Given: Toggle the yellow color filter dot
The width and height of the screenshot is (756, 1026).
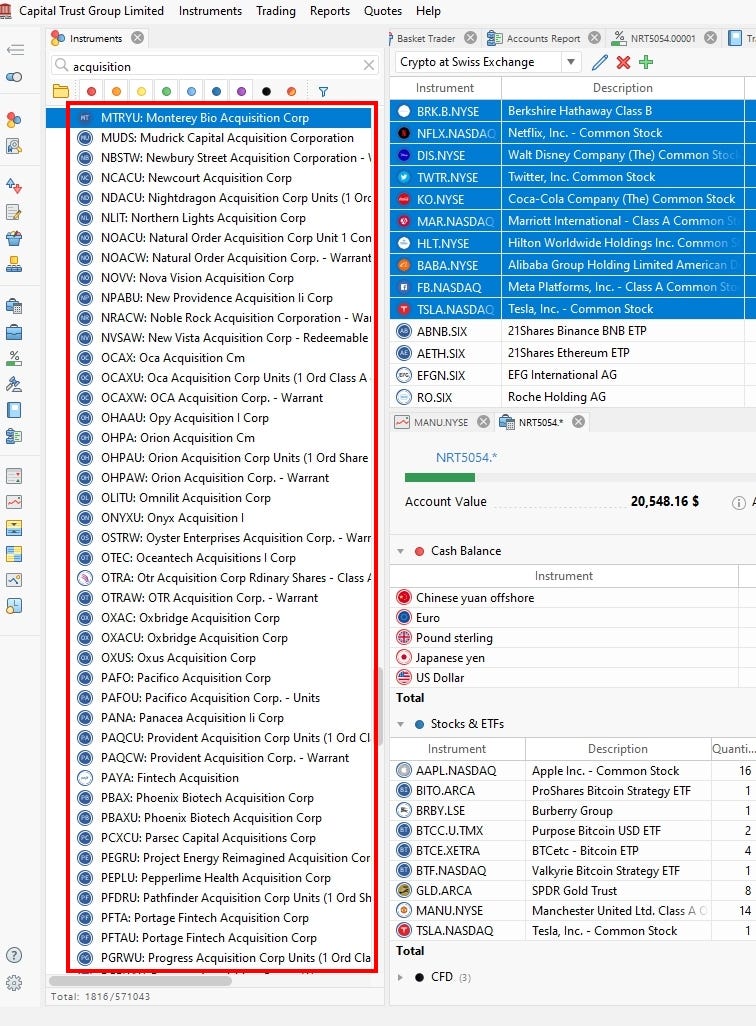Looking at the screenshot, I should [141, 92].
